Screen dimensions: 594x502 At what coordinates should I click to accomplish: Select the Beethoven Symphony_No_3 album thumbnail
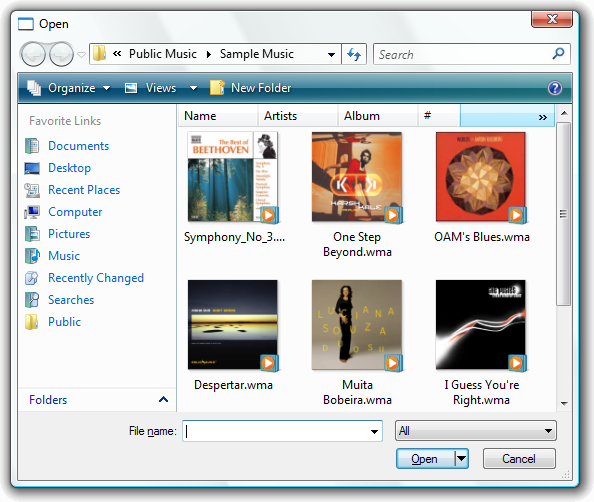tap(233, 177)
